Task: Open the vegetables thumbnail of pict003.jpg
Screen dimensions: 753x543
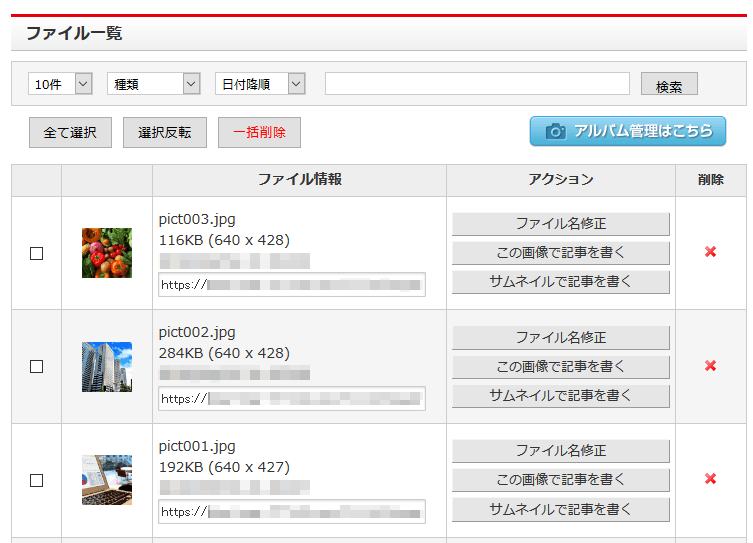Action: pyautogui.click(x=107, y=253)
